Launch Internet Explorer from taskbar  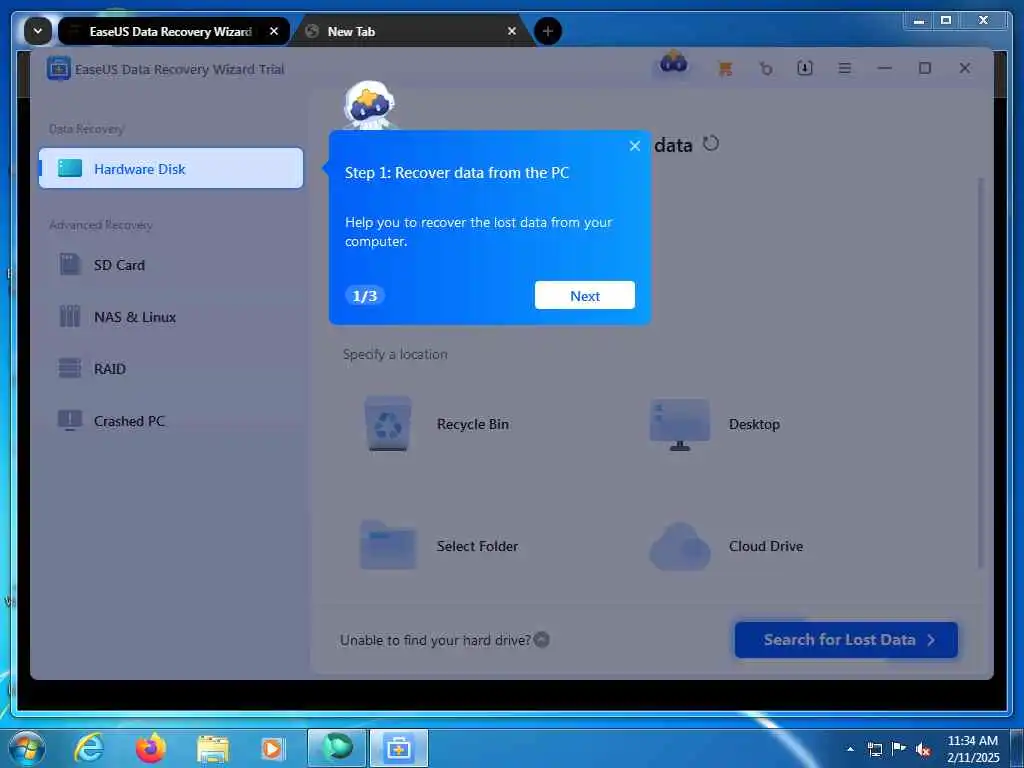click(x=89, y=748)
